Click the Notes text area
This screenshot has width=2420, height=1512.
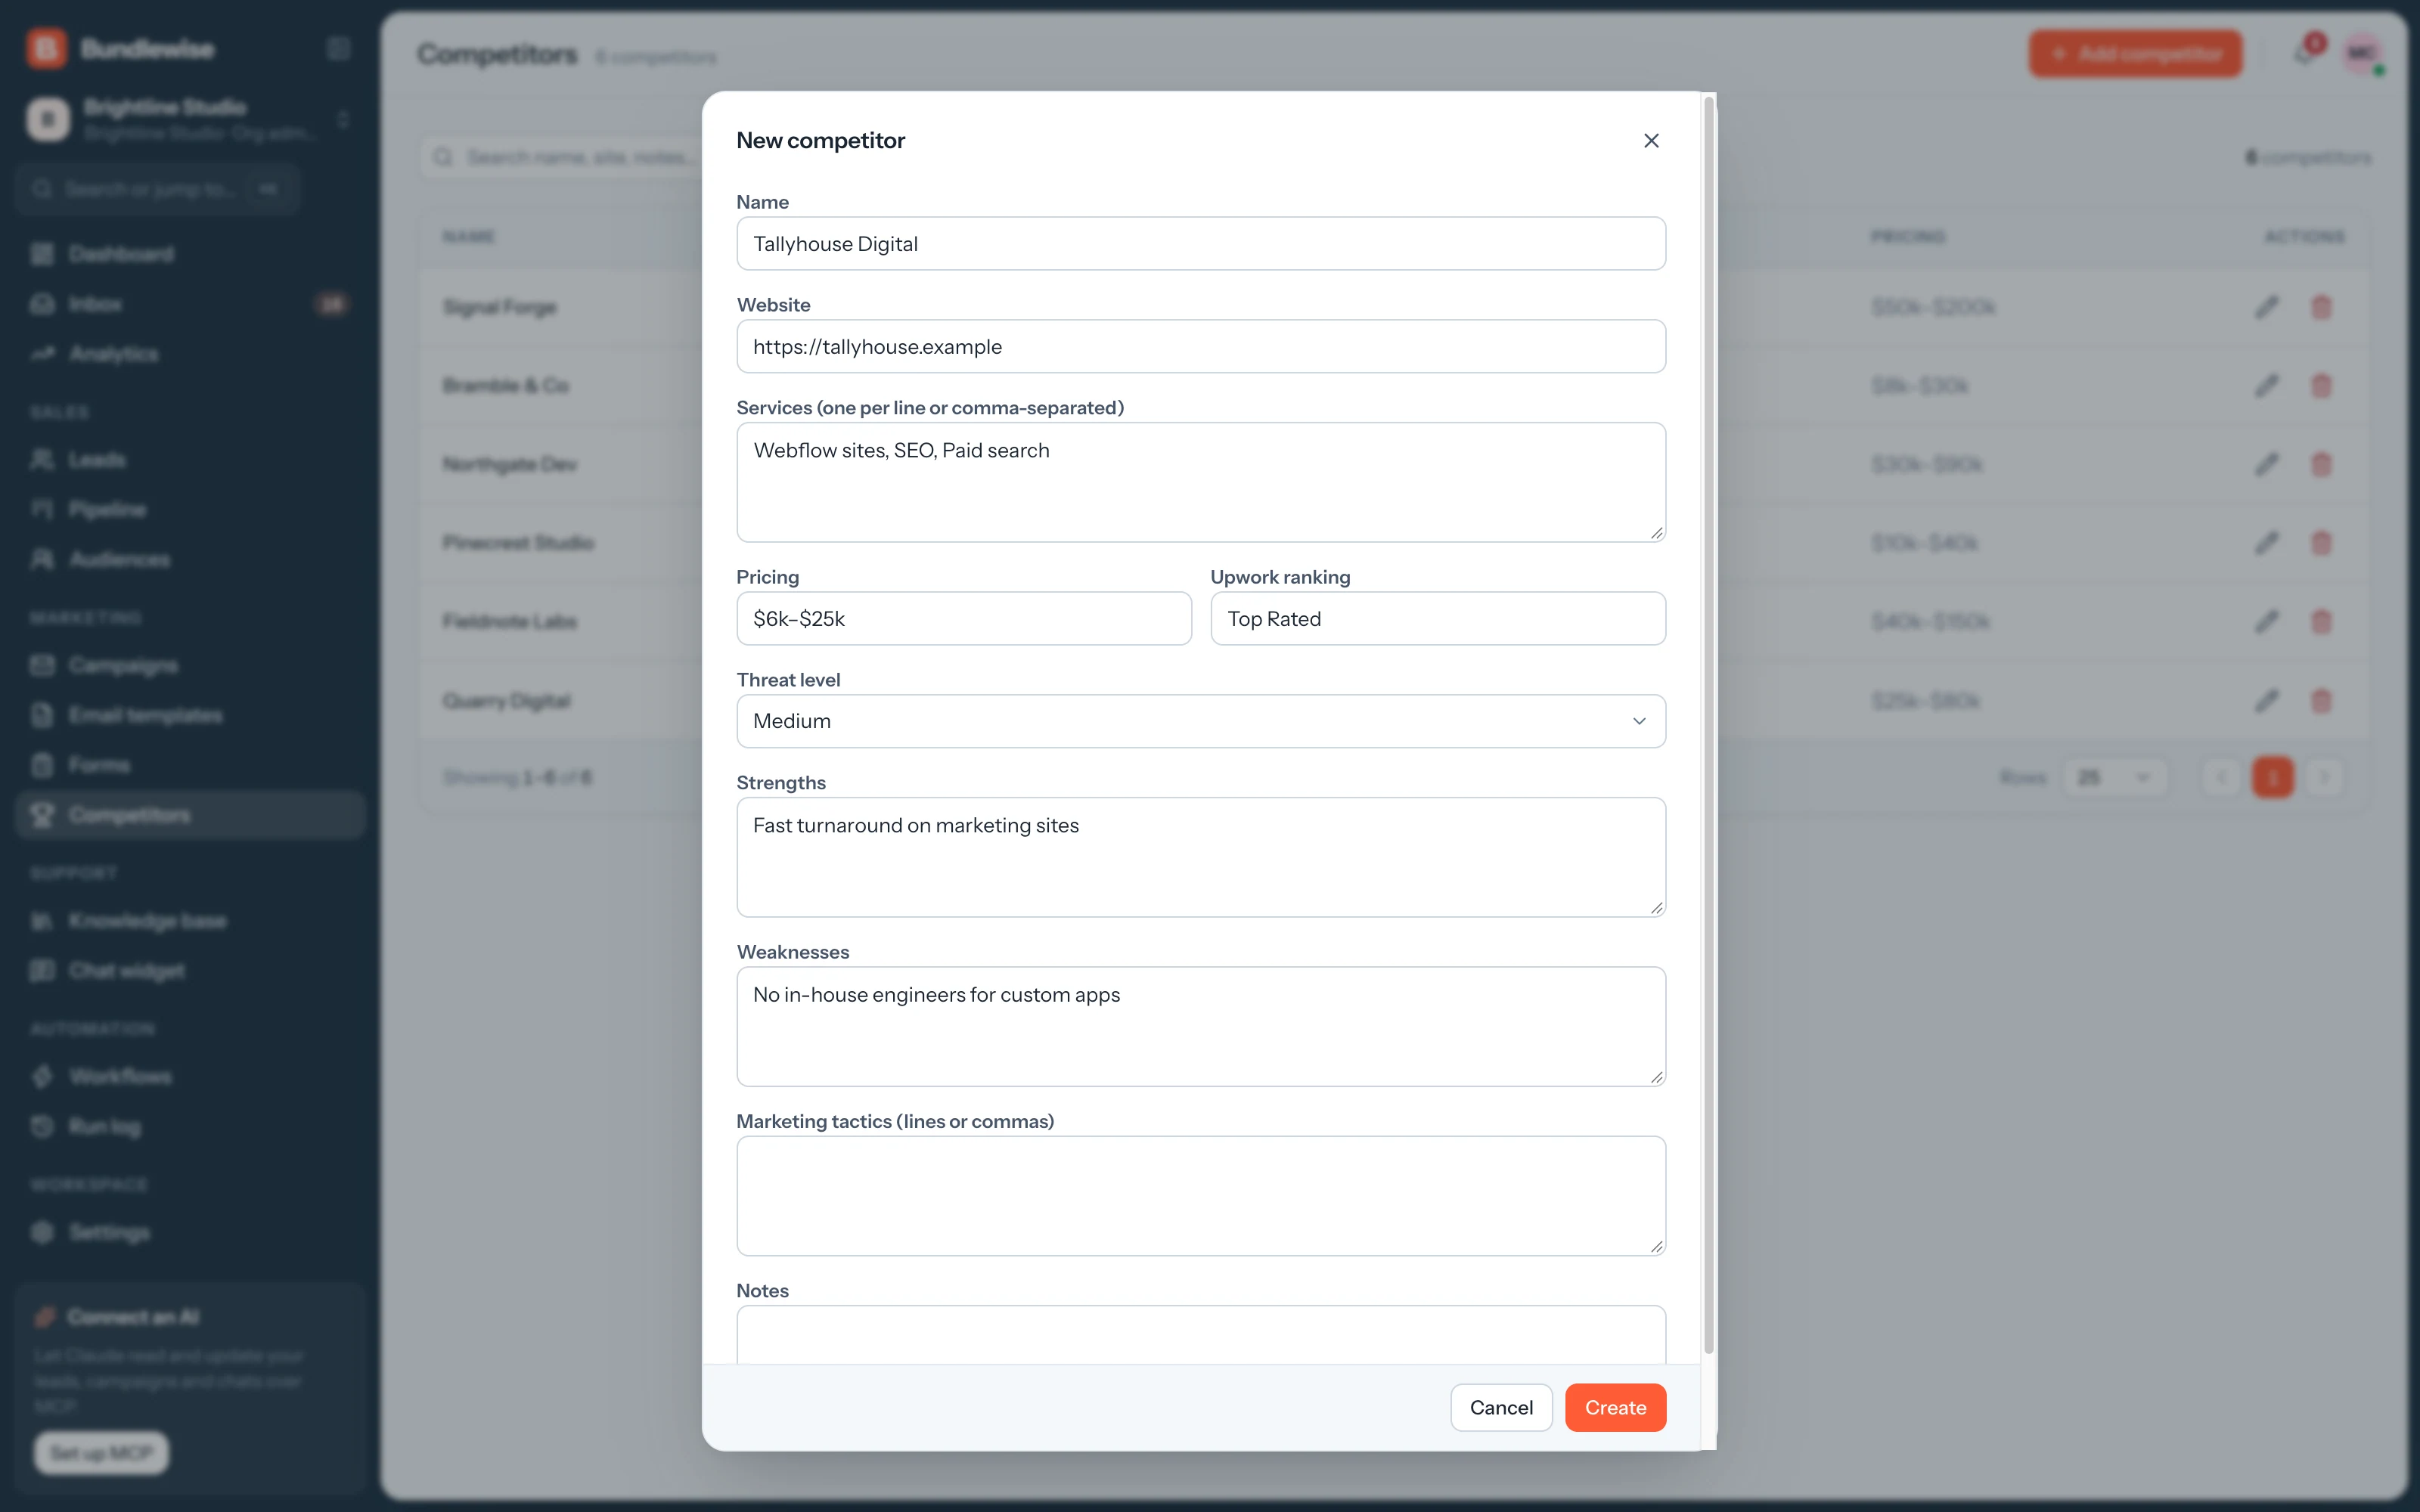(x=1200, y=1334)
